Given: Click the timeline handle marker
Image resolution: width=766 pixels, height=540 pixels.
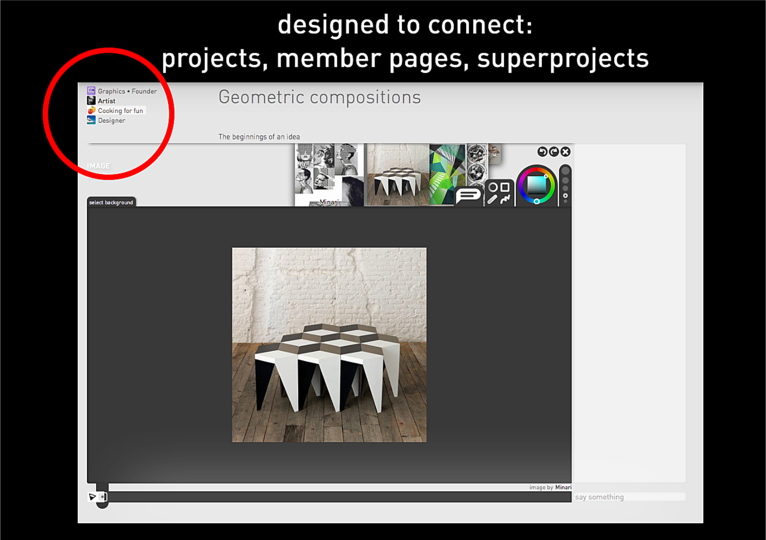Looking at the screenshot, I should tap(102, 497).
